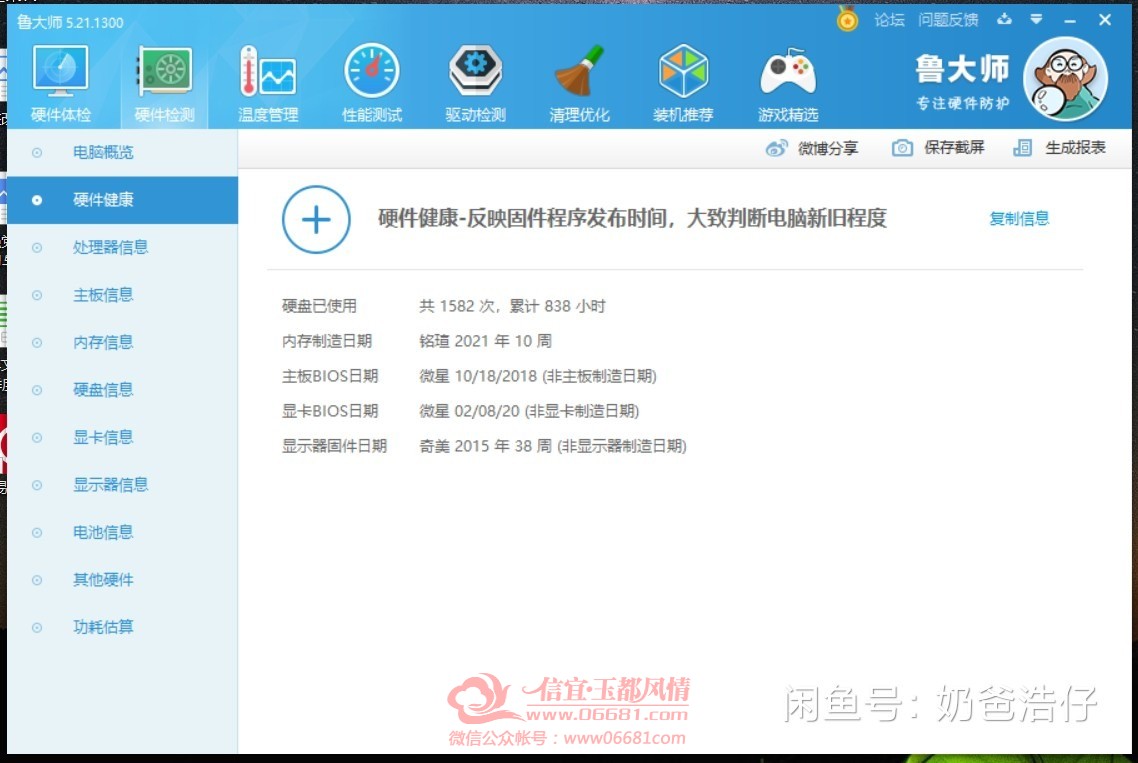This screenshot has width=1138, height=763.
Task: Click the 微博分享 share button label
Action: (828, 149)
